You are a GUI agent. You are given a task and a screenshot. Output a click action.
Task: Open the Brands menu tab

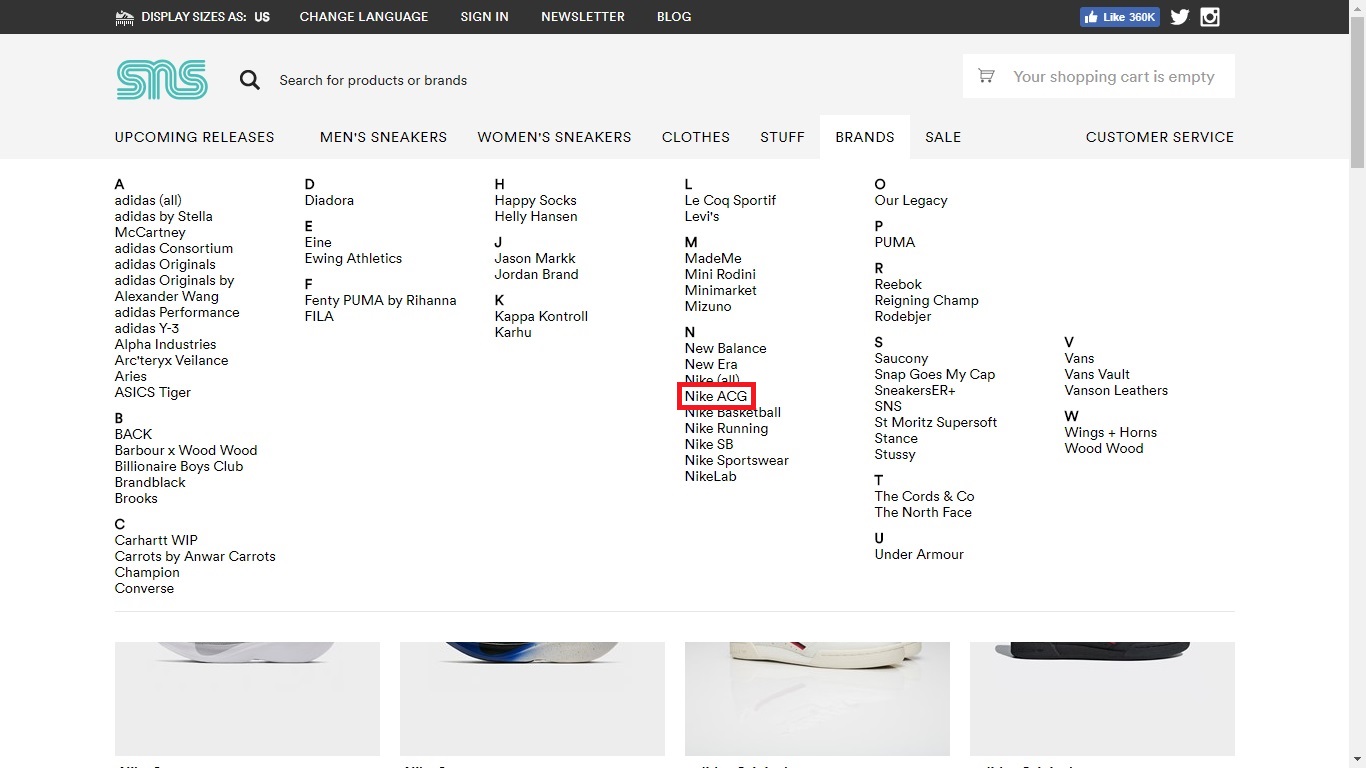(864, 137)
